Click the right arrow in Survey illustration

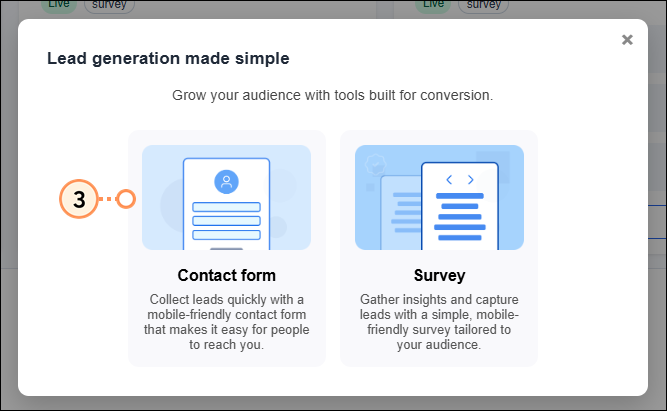[x=470, y=180]
